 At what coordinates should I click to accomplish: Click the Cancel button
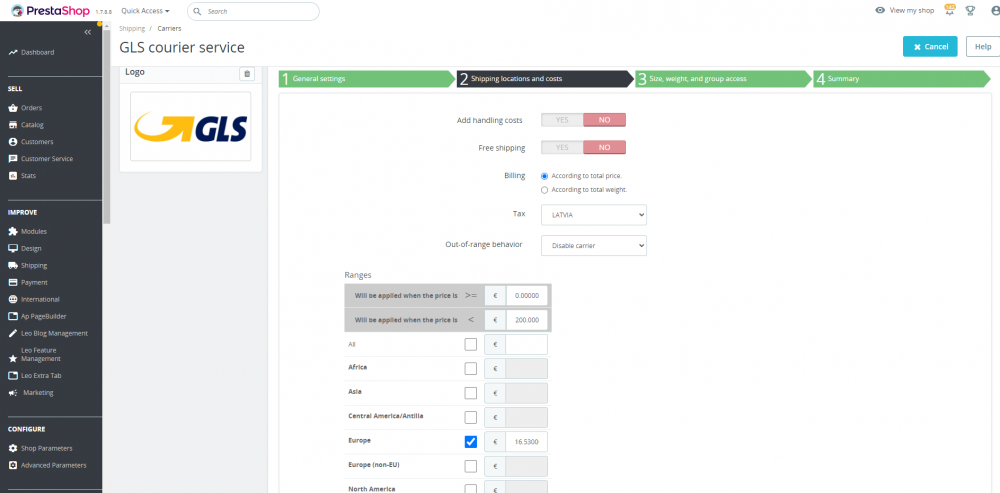[930, 47]
